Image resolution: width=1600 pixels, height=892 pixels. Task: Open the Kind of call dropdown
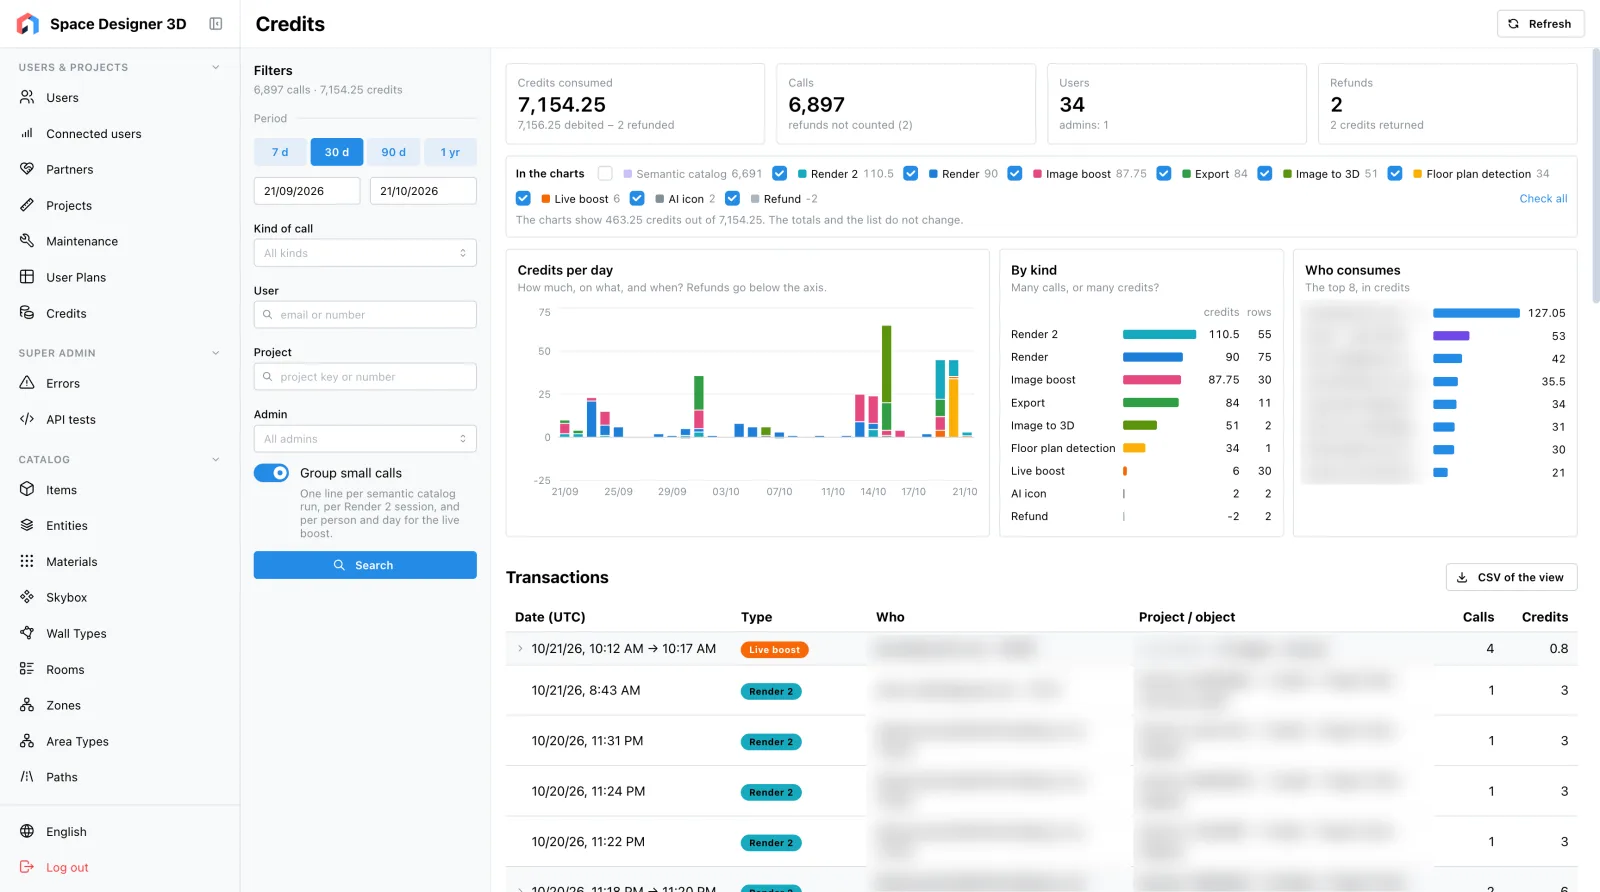point(365,253)
